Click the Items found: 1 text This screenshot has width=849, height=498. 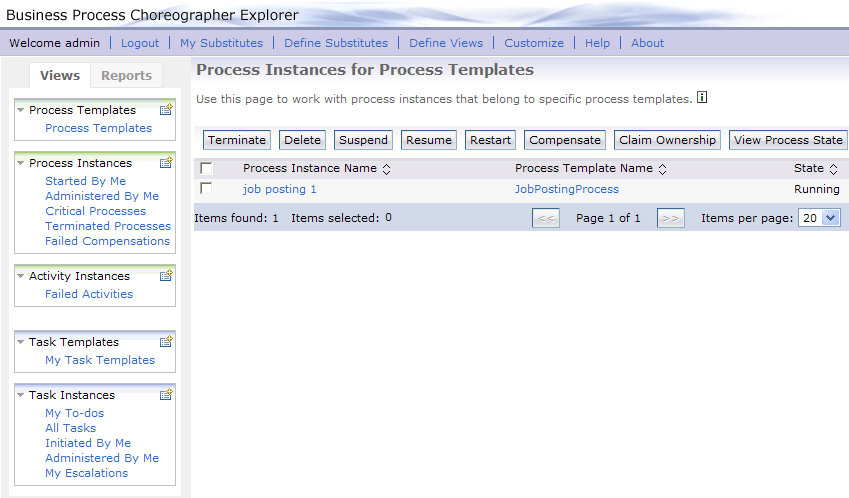click(x=236, y=218)
